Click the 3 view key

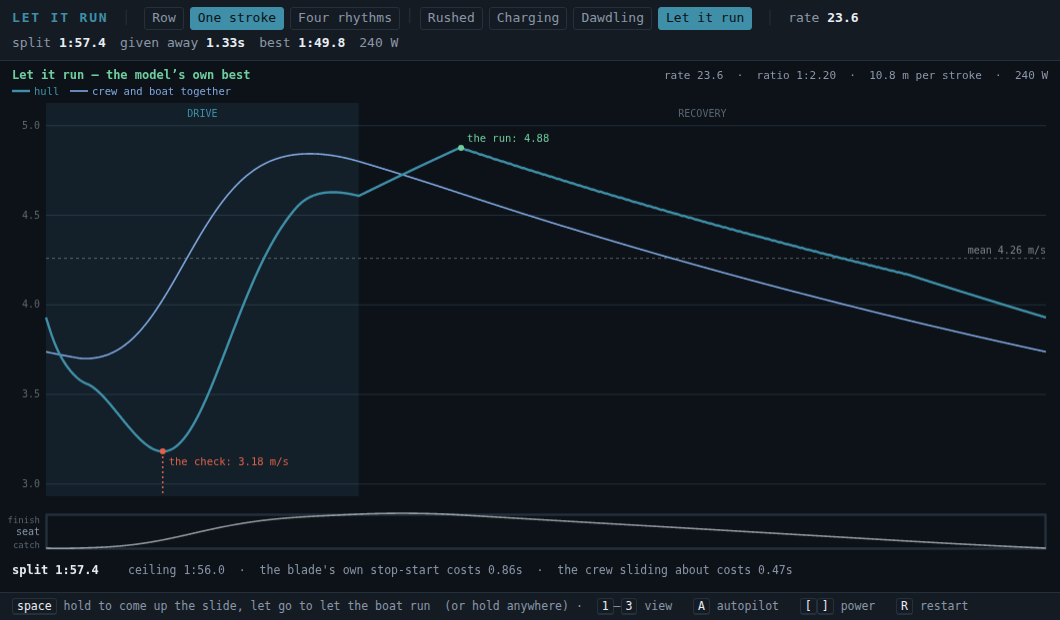coord(629,606)
